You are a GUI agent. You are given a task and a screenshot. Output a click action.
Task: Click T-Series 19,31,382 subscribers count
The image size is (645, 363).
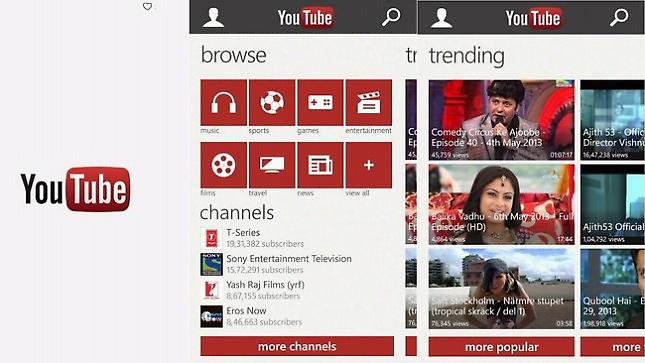(265, 244)
